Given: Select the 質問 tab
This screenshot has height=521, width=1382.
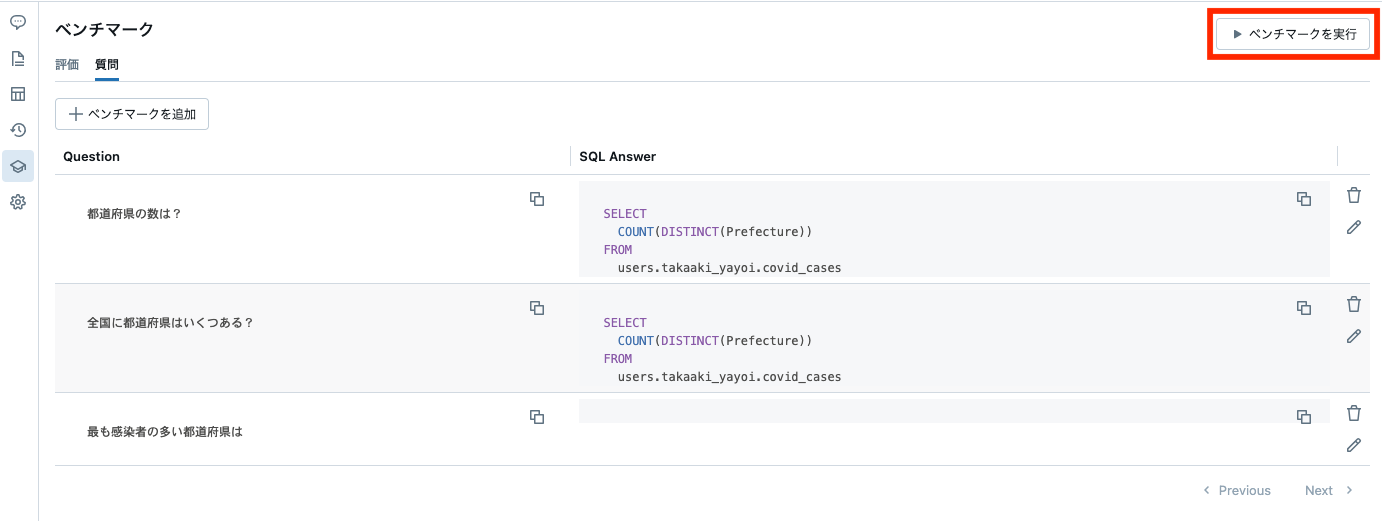Looking at the screenshot, I should (x=107, y=65).
